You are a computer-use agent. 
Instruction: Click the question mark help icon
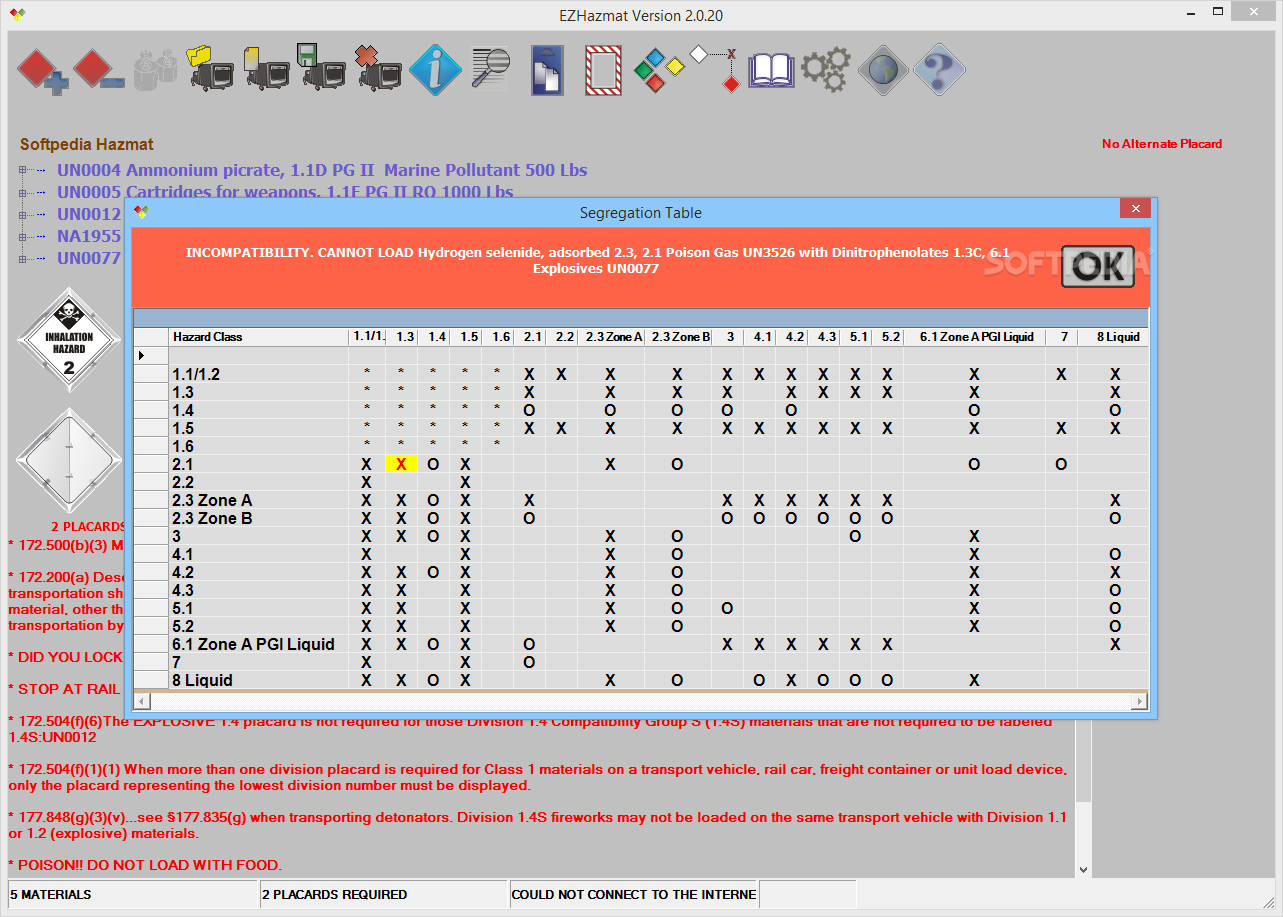point(939,70)
